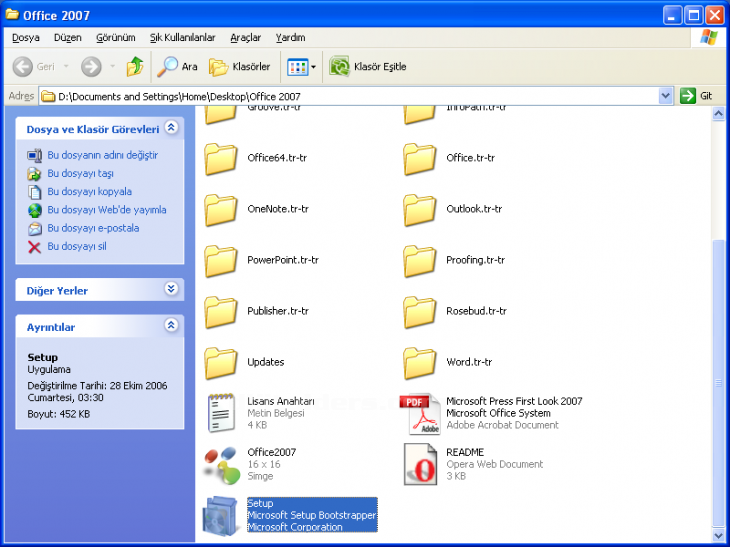Click the Web publish globe icon
The height and width of the screenshot is (547, 730).
tap(34, 210)
